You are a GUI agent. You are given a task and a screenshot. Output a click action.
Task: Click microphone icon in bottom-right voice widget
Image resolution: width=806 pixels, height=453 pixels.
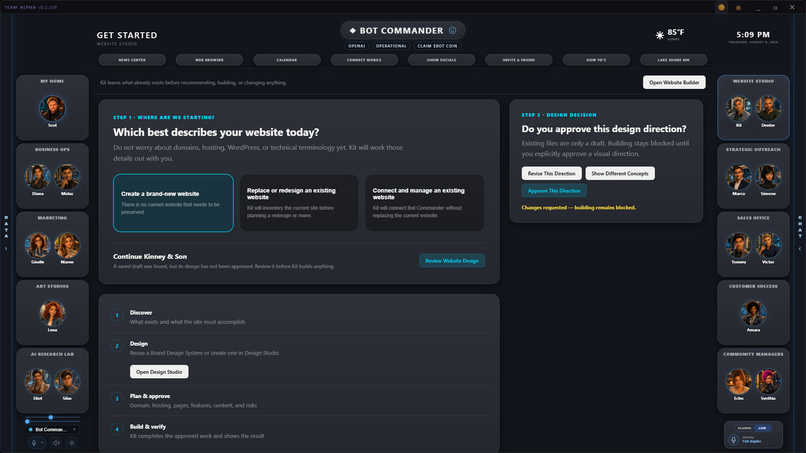[x=734, y=440]
